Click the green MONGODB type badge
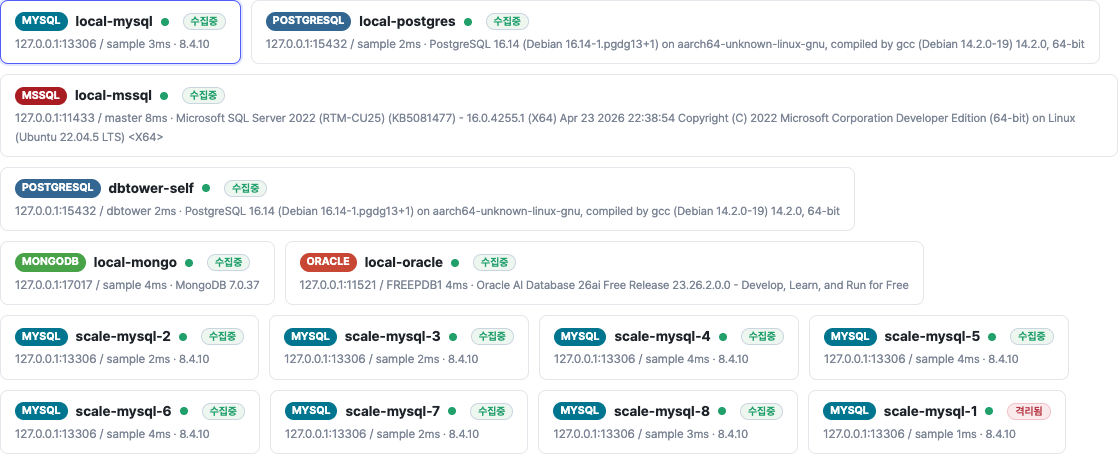1118x454 pixels. (x=51, y=262)
